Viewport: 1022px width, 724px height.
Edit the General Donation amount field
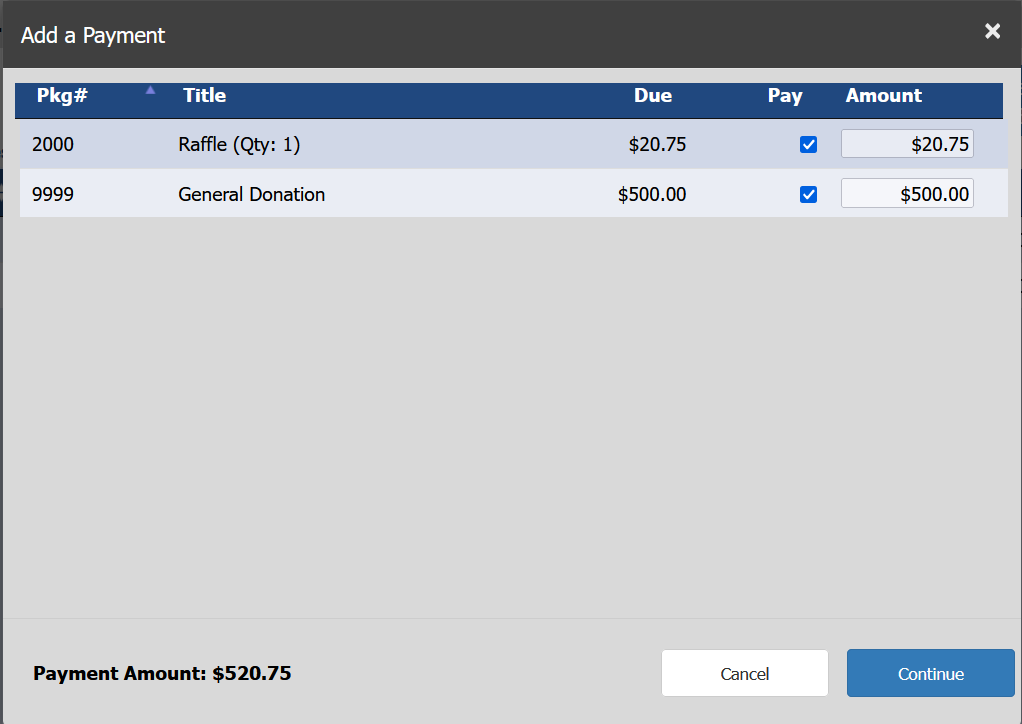coord(907,194)
